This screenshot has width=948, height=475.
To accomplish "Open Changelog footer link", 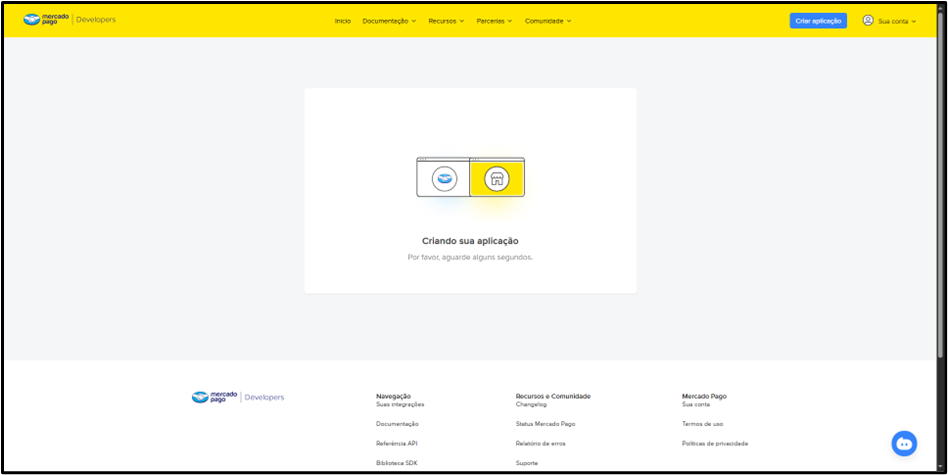I will pyautogui.click(x=531, y=404).
